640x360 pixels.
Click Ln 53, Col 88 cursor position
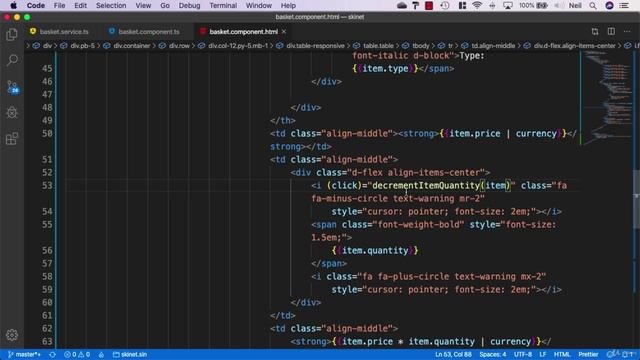pos(453,354)
